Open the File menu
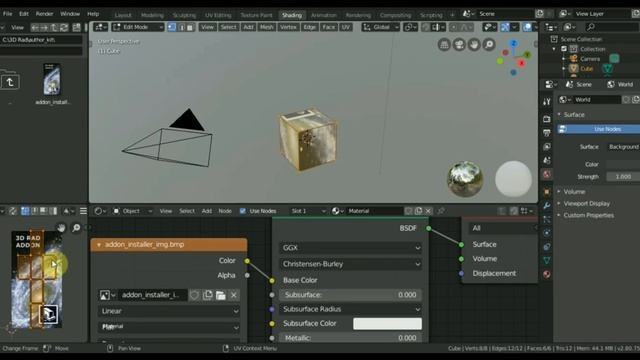The width and height of the screenshot is (640, 360). [x=7, y=14]
